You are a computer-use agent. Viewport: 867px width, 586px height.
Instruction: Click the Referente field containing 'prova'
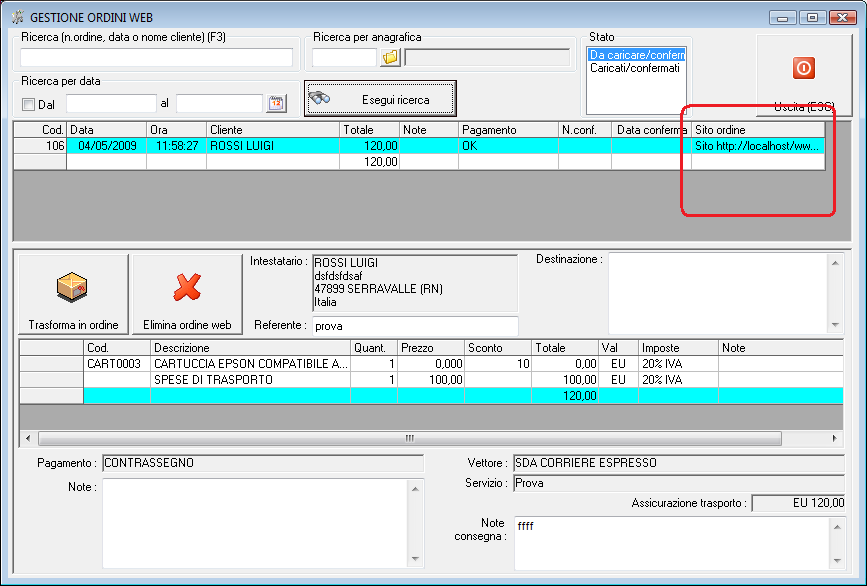coord(415,326)
